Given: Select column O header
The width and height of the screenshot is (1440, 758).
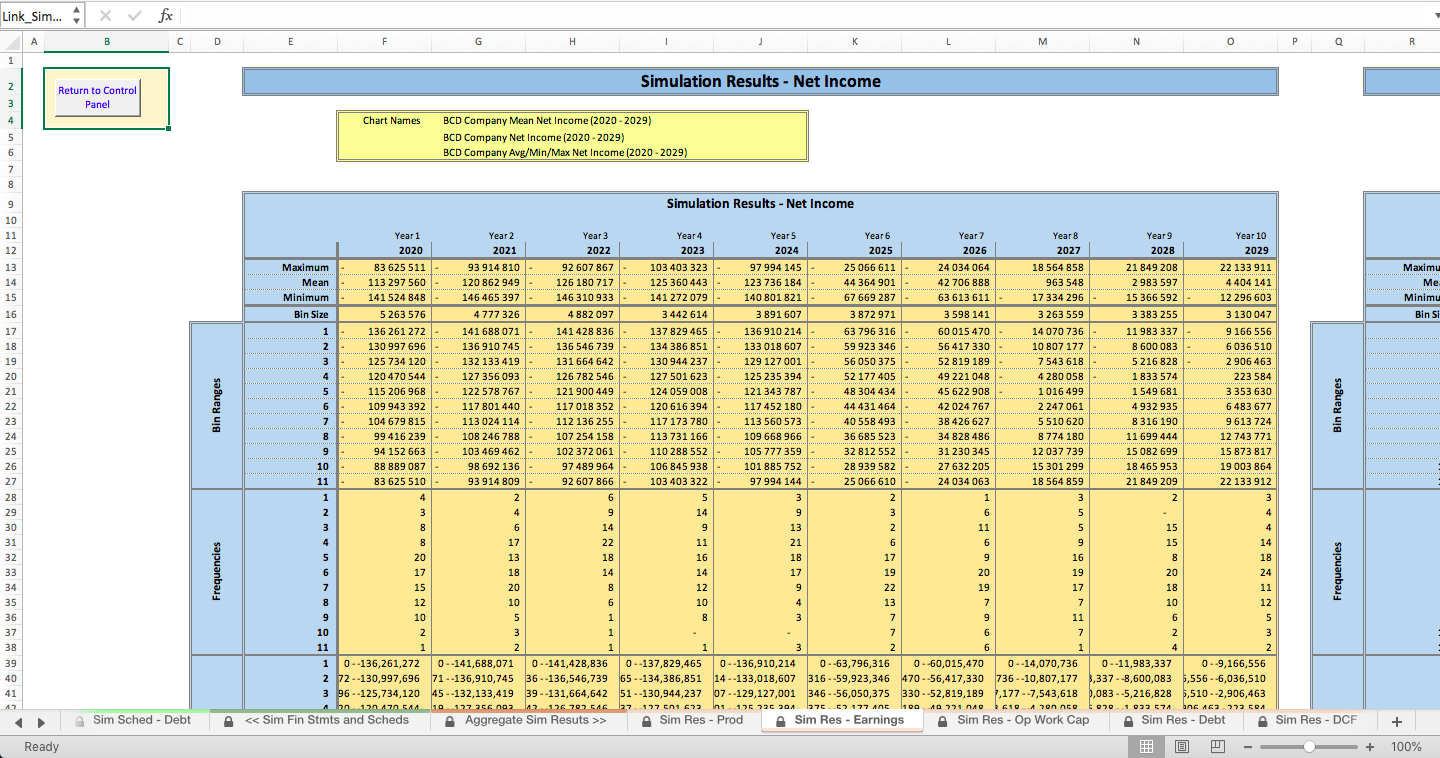Looking at the screenshot, I should (x=1230, y=41).
